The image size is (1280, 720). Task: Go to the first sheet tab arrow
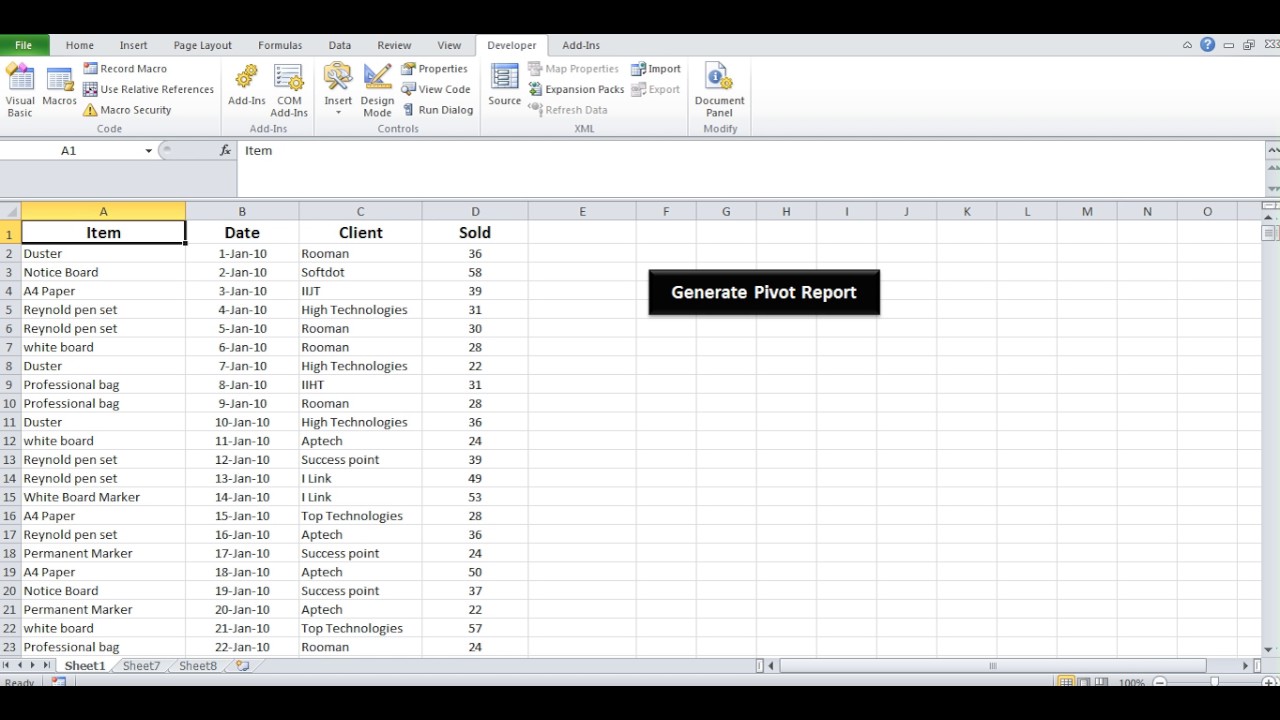point(7,665)
